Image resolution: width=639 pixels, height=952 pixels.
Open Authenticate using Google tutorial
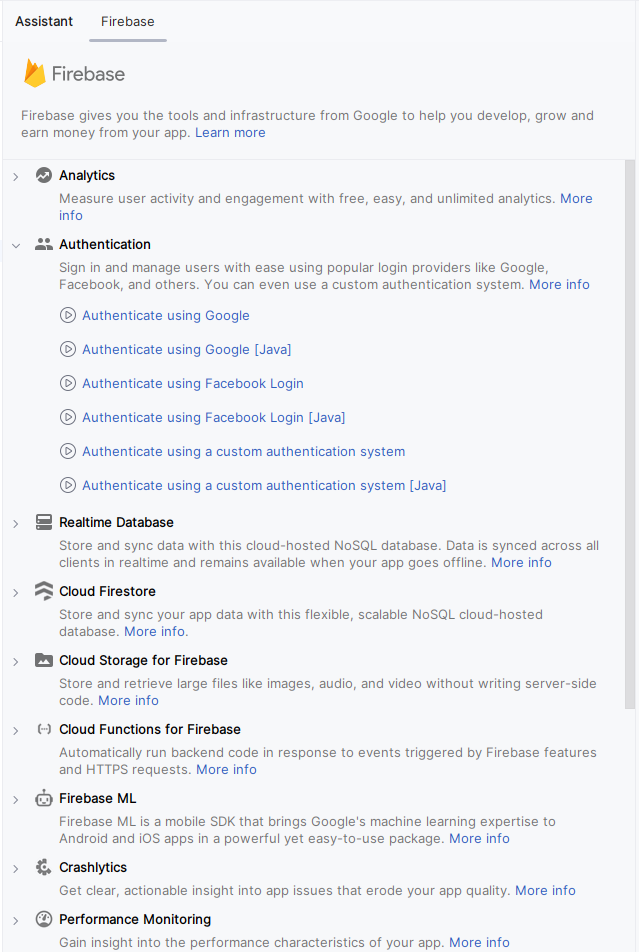166,315
